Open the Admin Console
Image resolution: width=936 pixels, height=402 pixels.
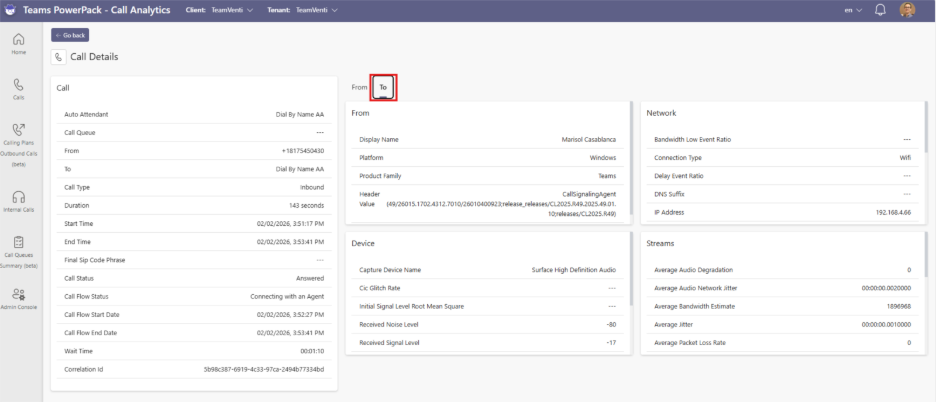[19, 298]
